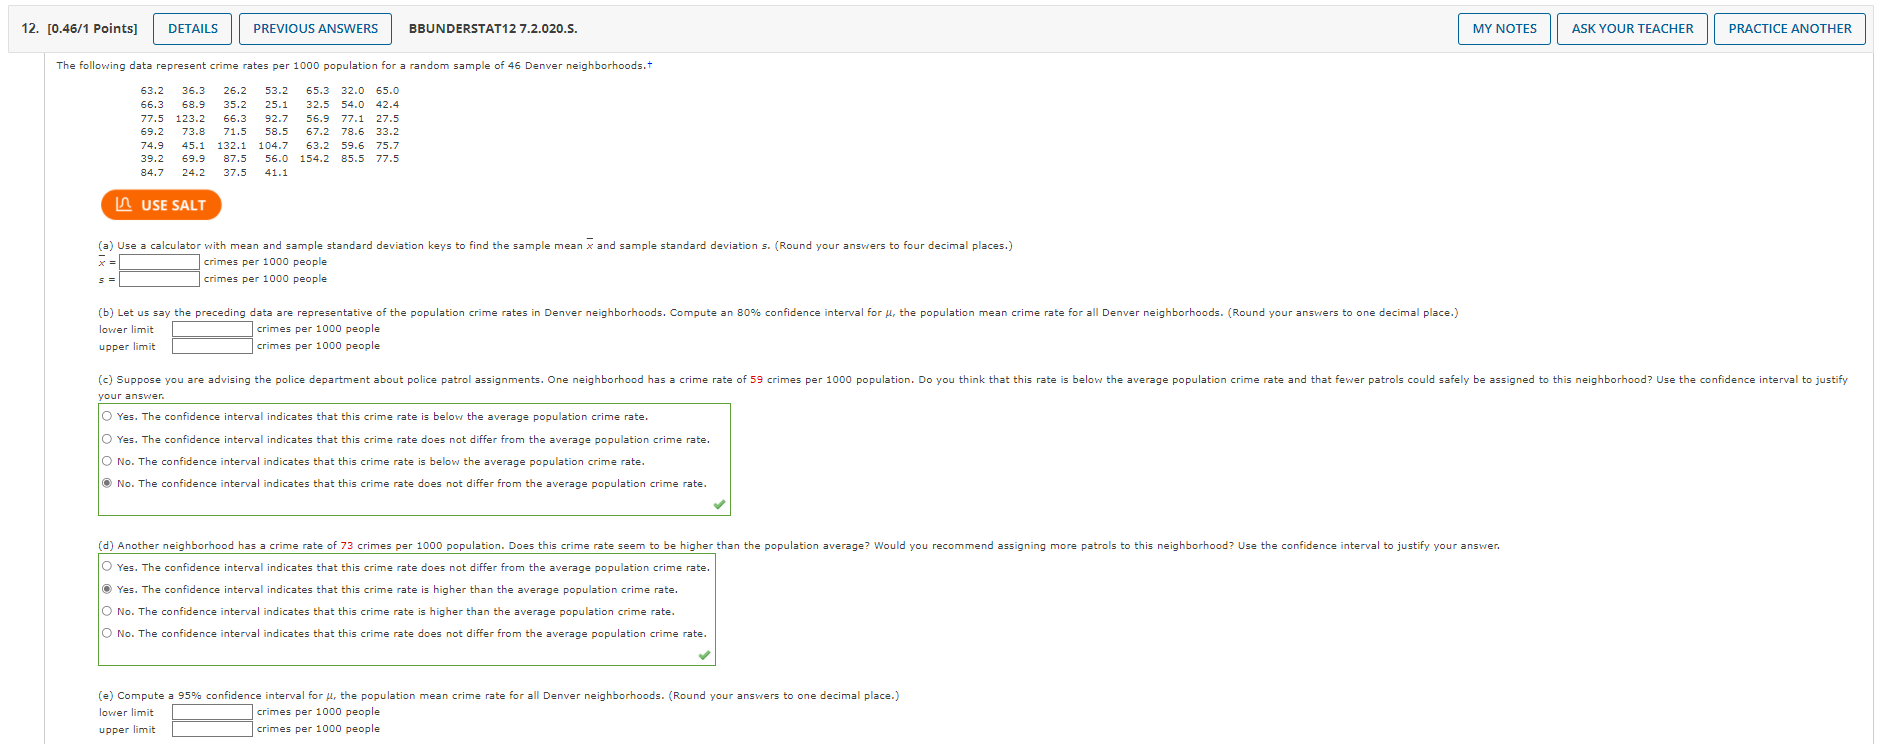Open MY NOTES

click(1504, 29)
